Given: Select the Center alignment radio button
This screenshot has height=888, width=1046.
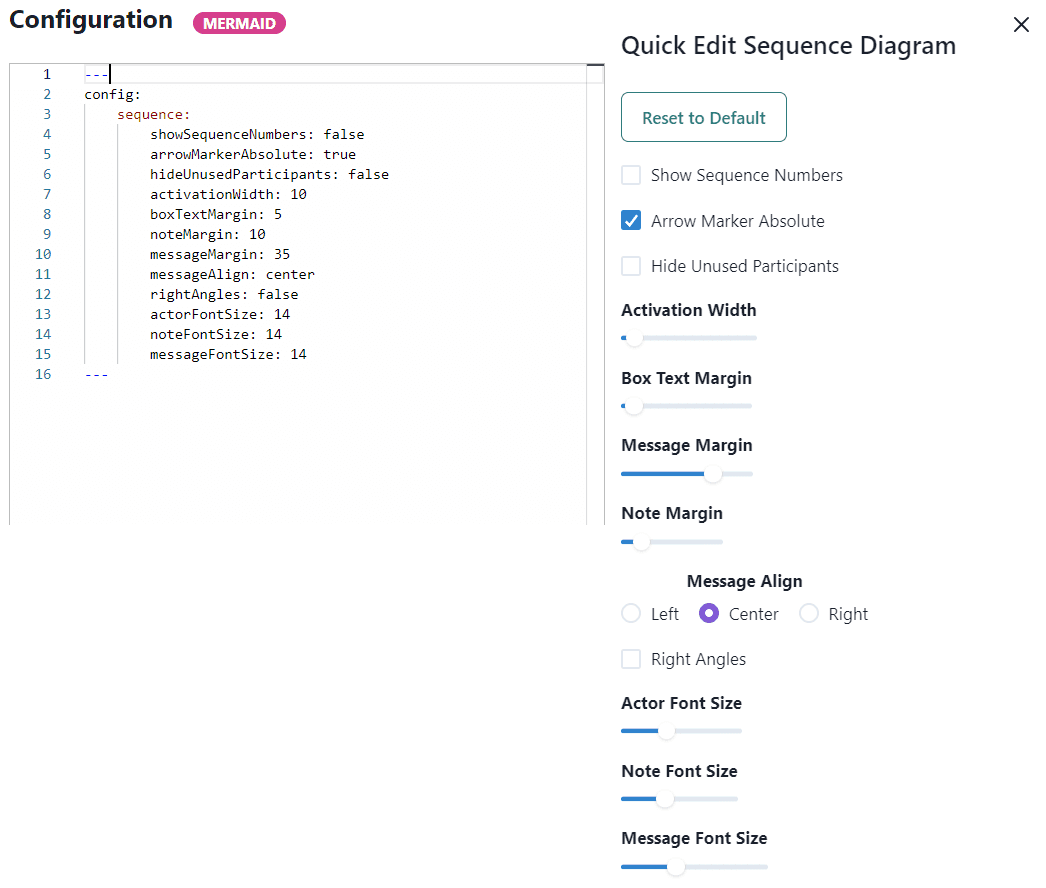Looking at the screenshot, I should tap(707, 613).
